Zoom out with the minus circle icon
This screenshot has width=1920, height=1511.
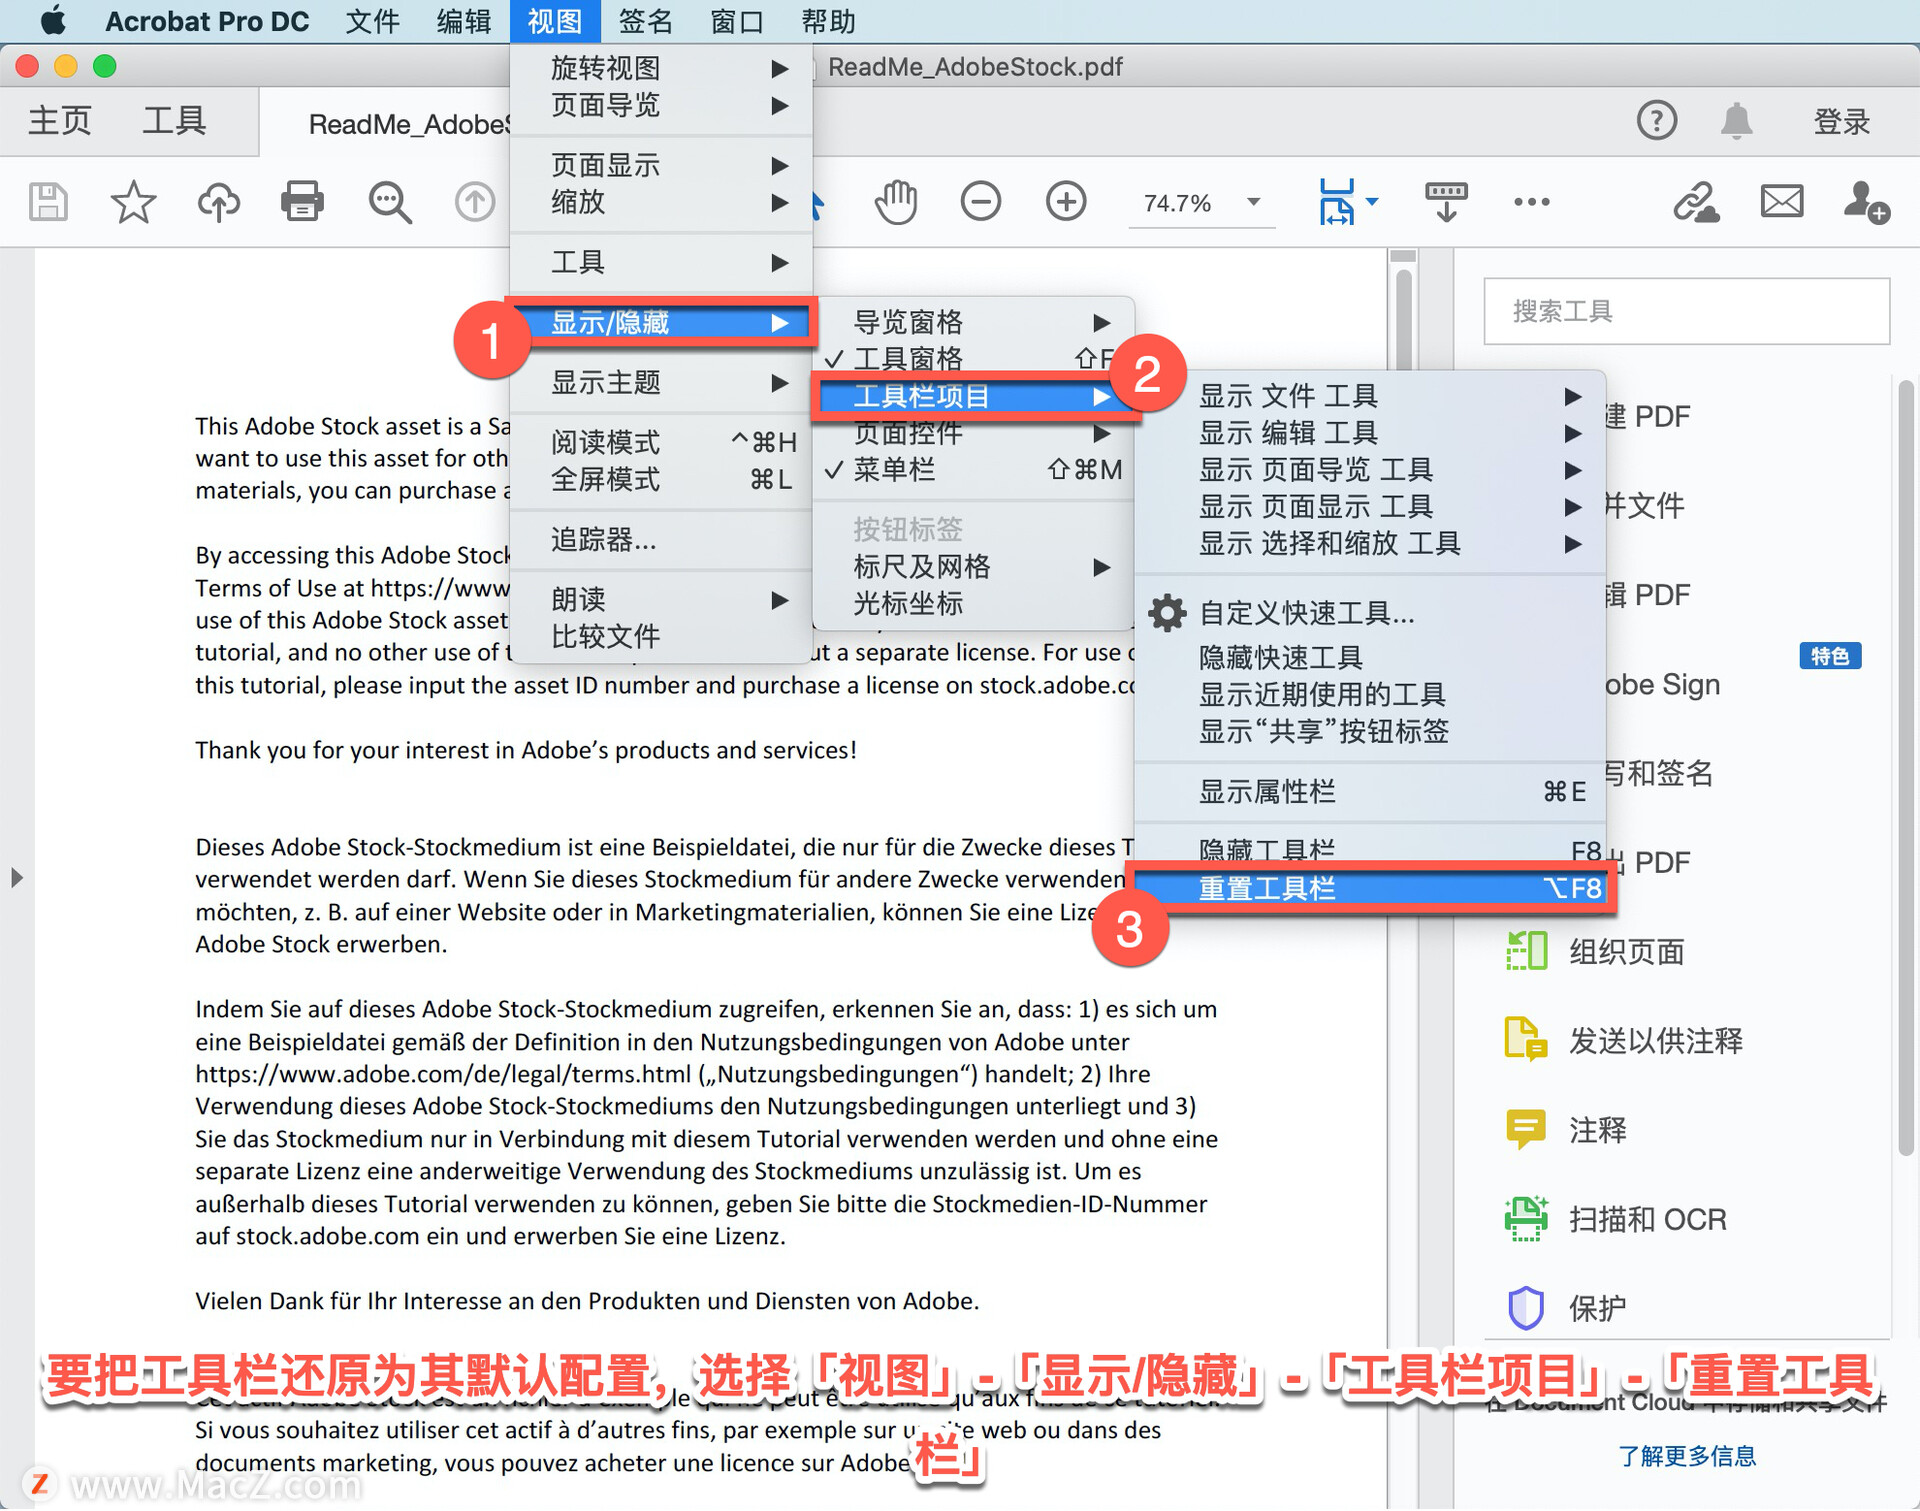(981, 202)
